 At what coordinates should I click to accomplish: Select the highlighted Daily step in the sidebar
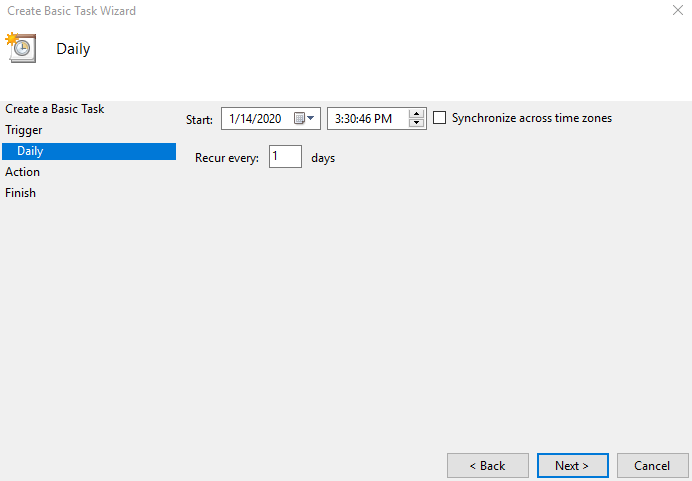point(30,151)
